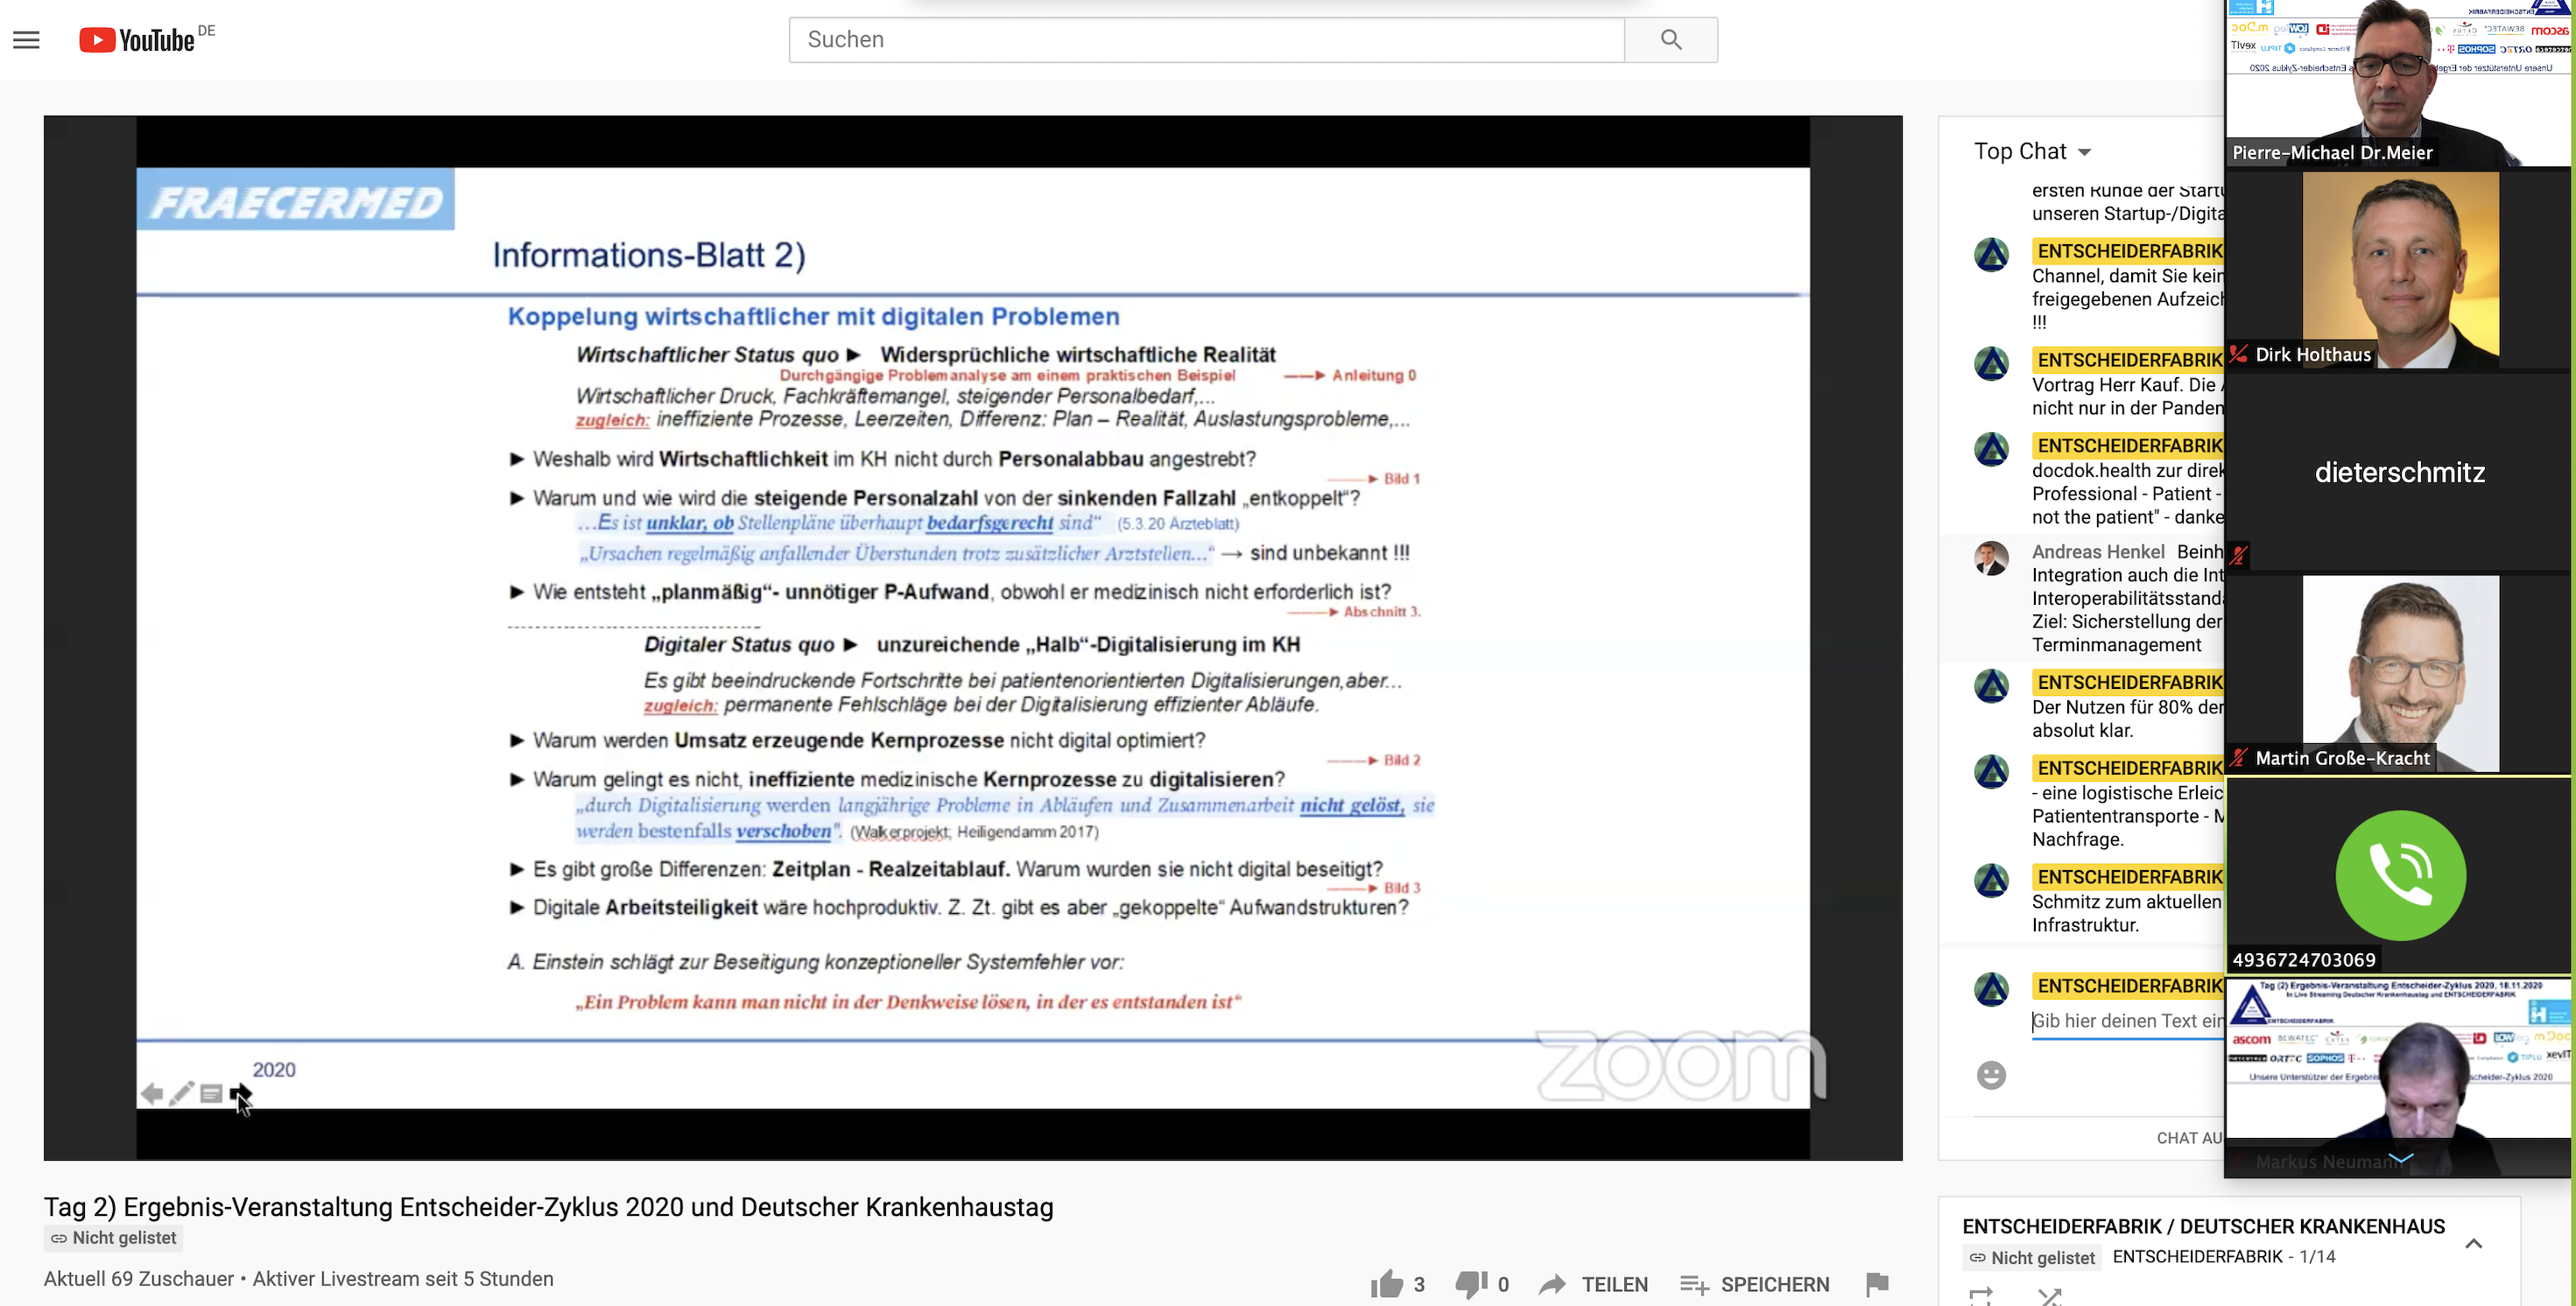Focus the Suchen search field
Screen dimensions: 2576x1306
[1206, 40]
